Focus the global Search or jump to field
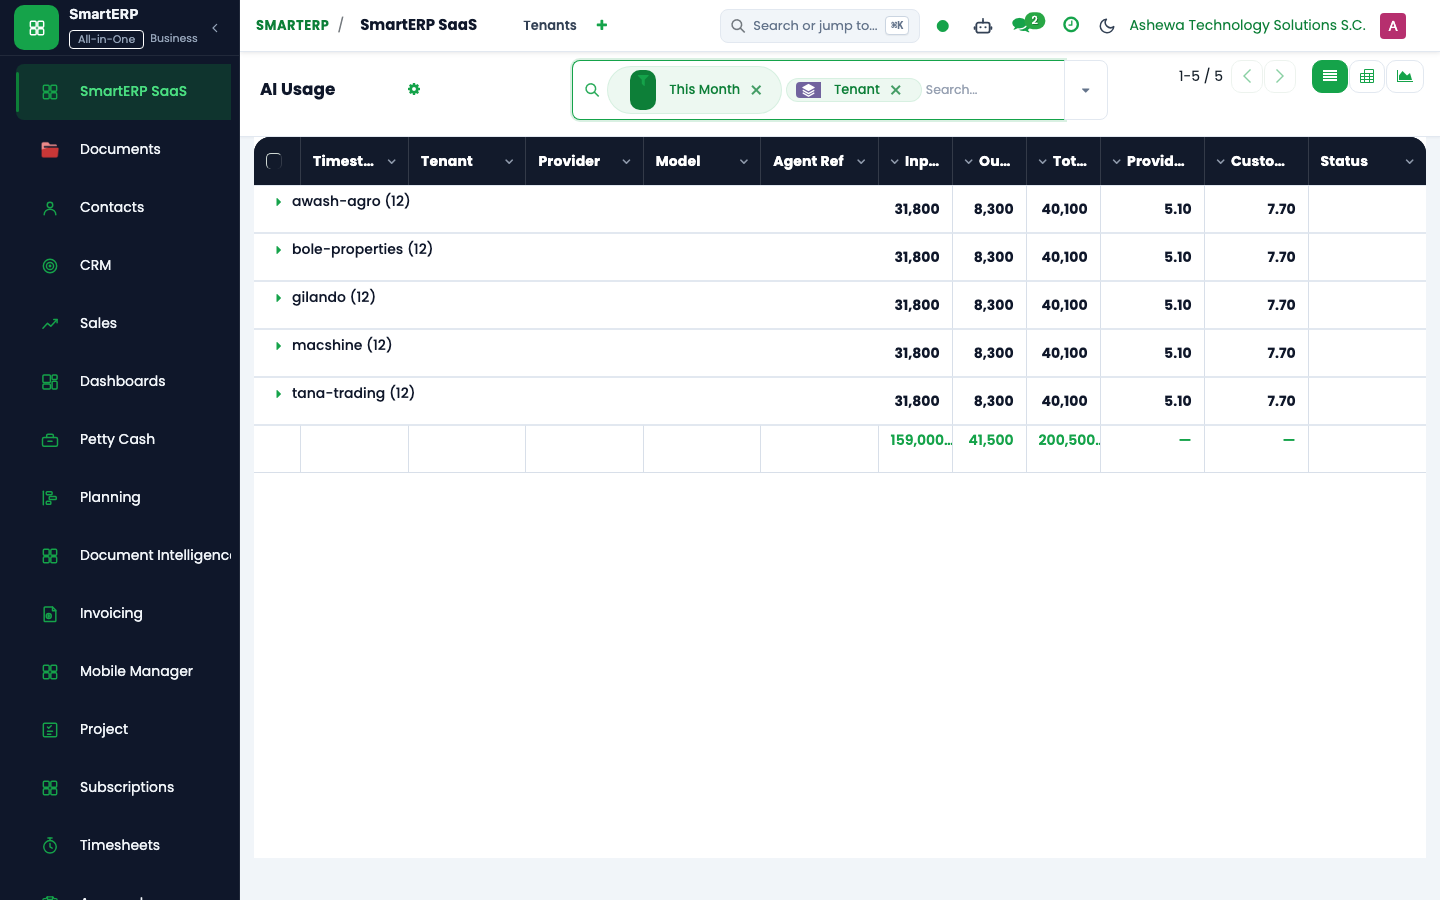1440x900 pixels. (820, 26)
